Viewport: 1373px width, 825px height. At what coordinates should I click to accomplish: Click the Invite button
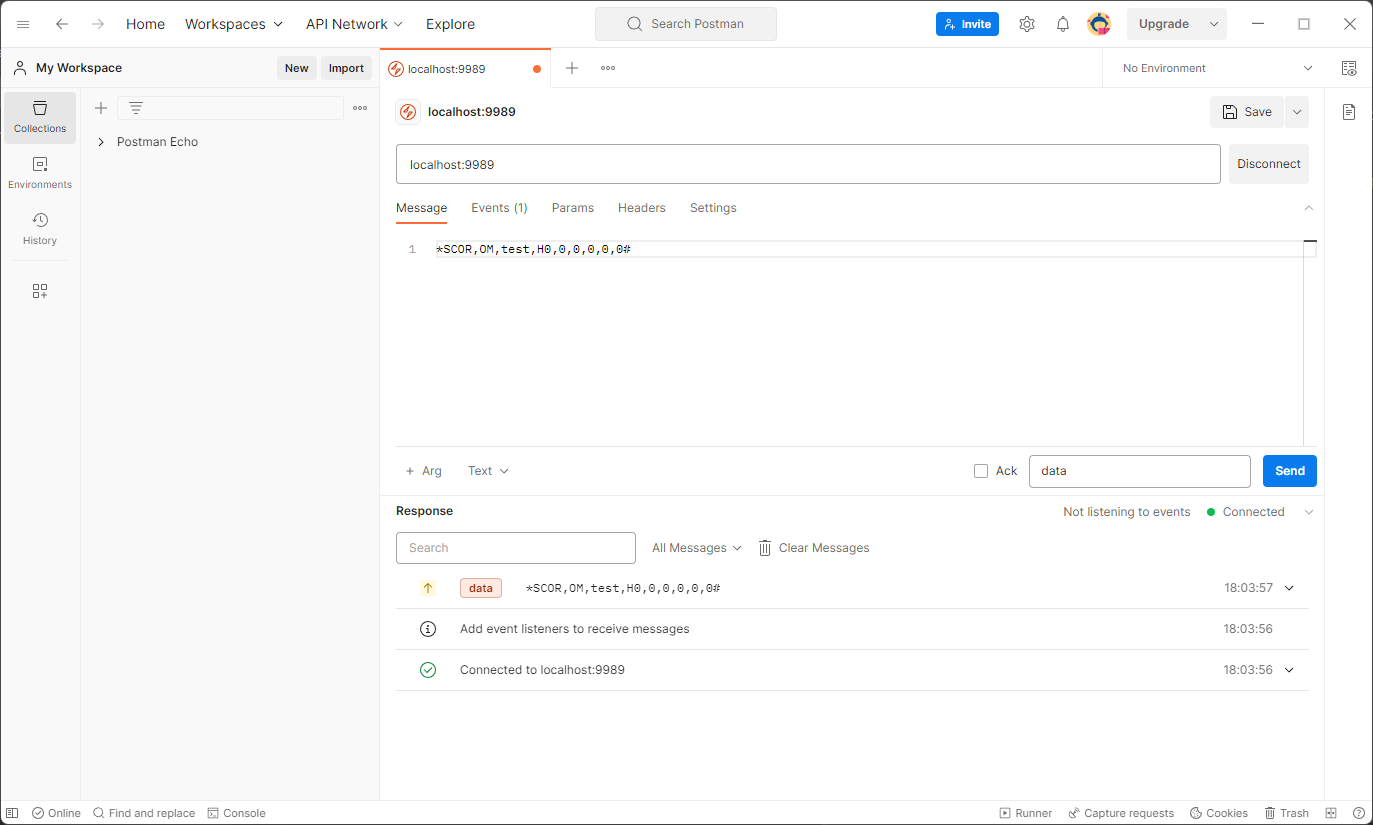pyautogui.click(x=967, y=24)
